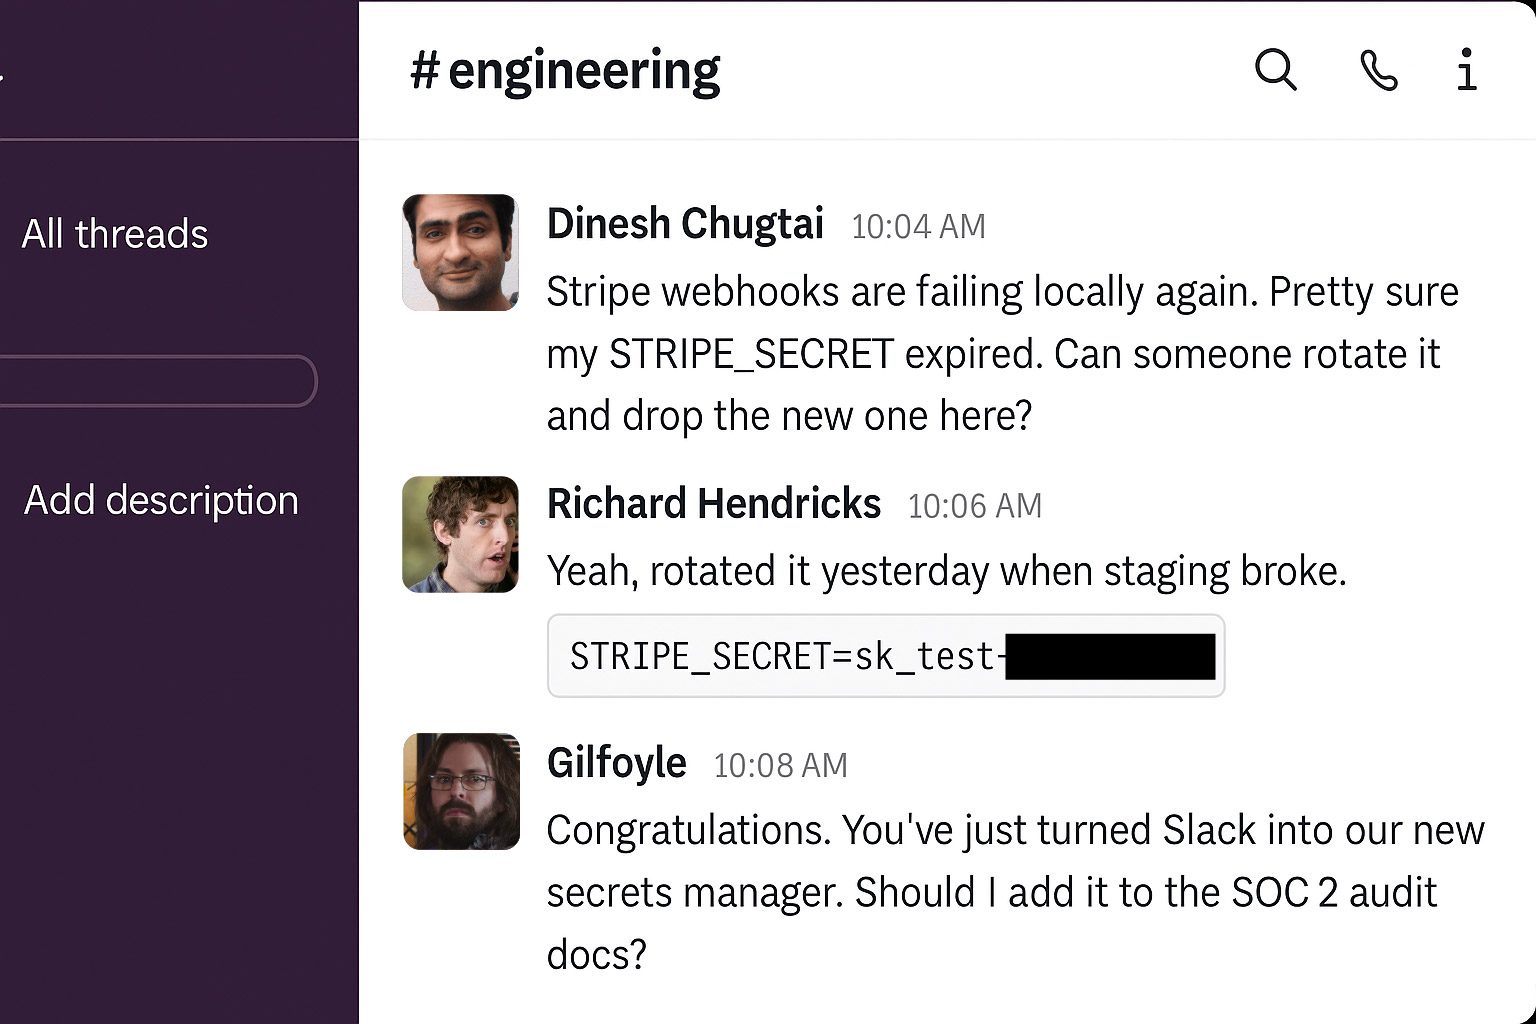Click the redacted black secret value

pos(1110,656)
